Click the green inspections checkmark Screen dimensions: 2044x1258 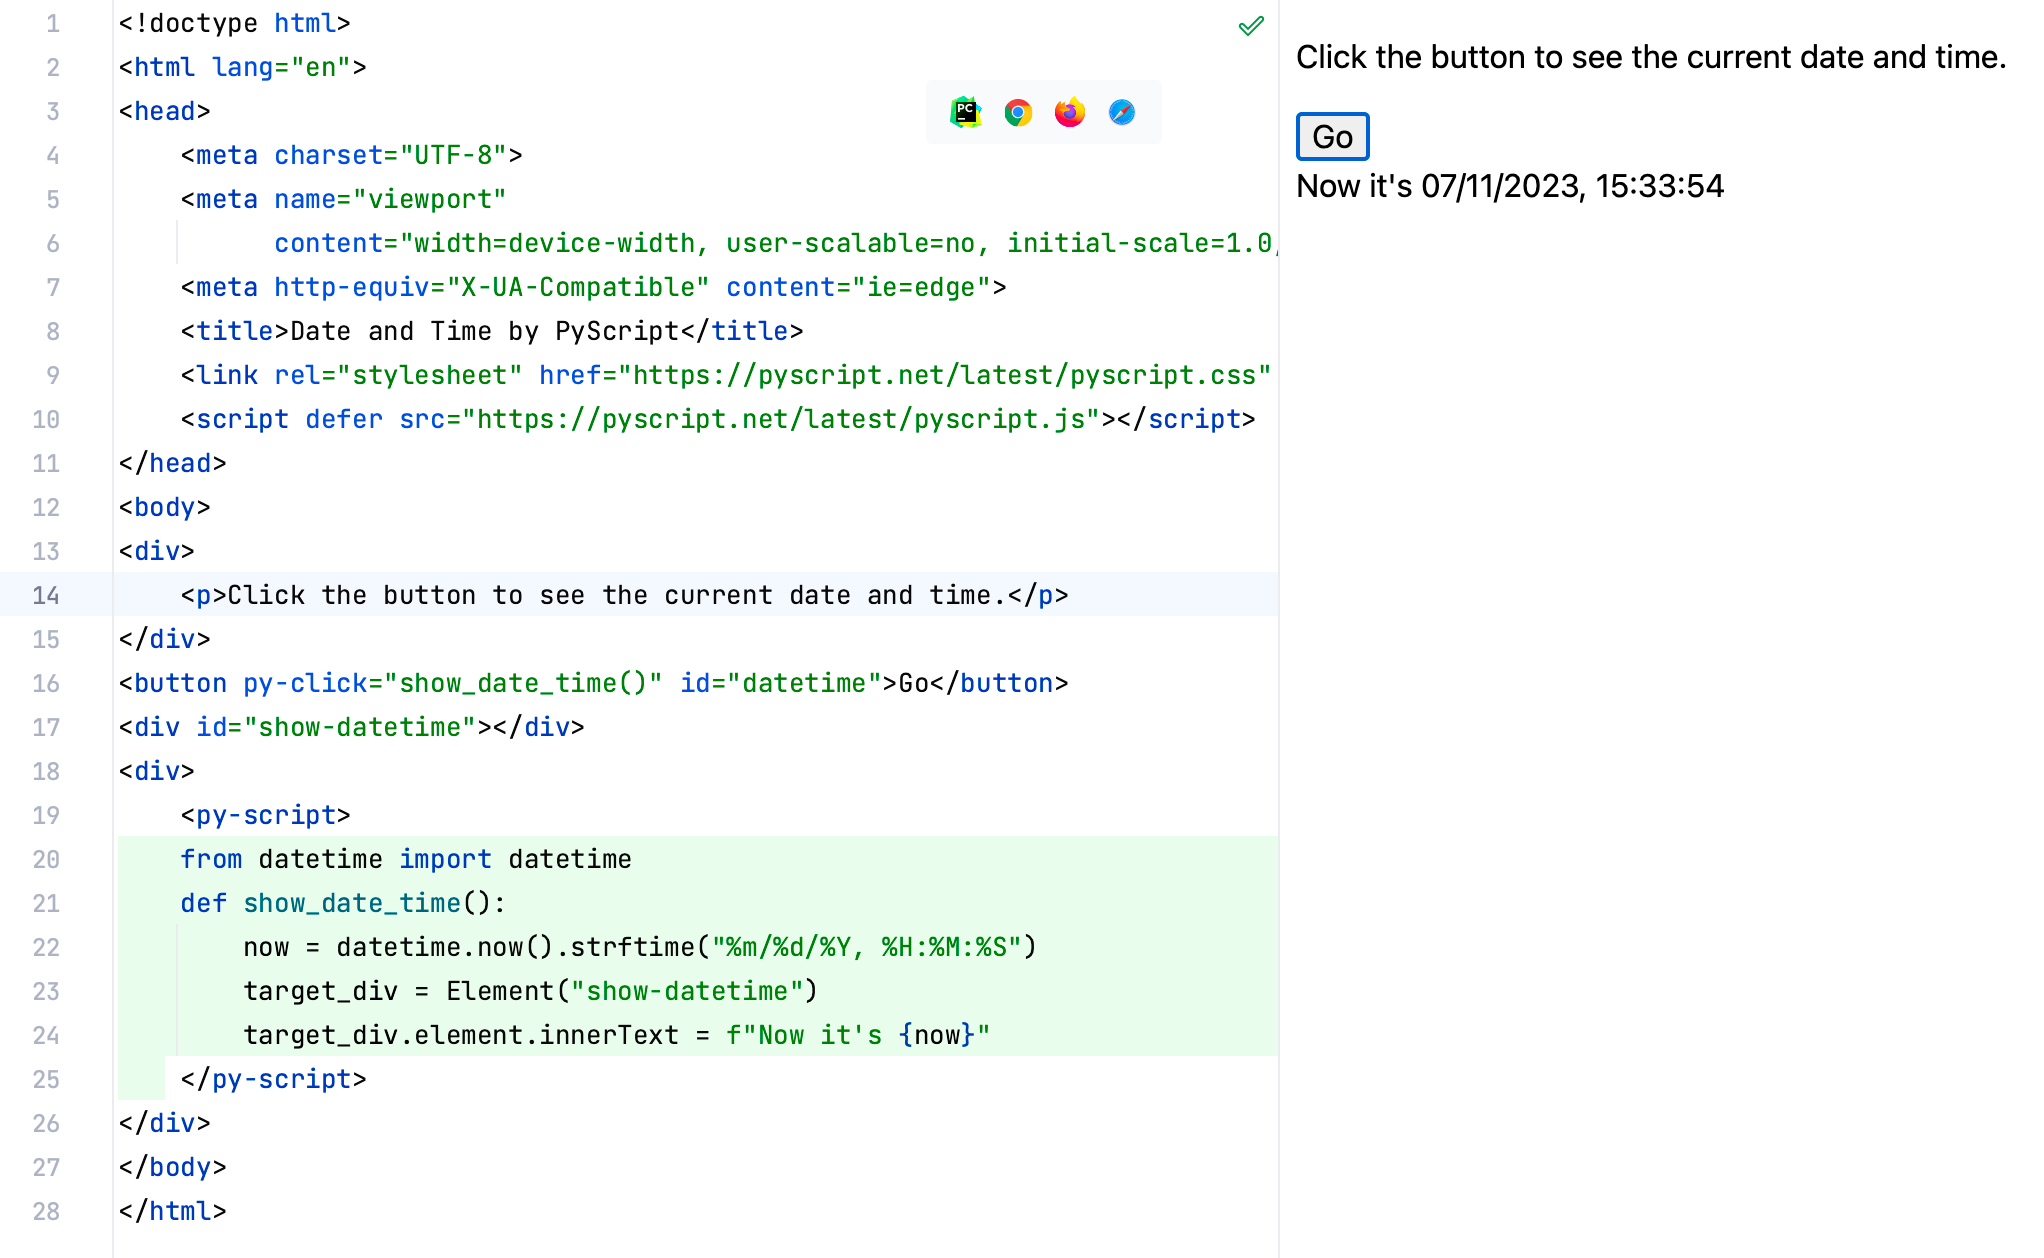tap(1250, 25)
